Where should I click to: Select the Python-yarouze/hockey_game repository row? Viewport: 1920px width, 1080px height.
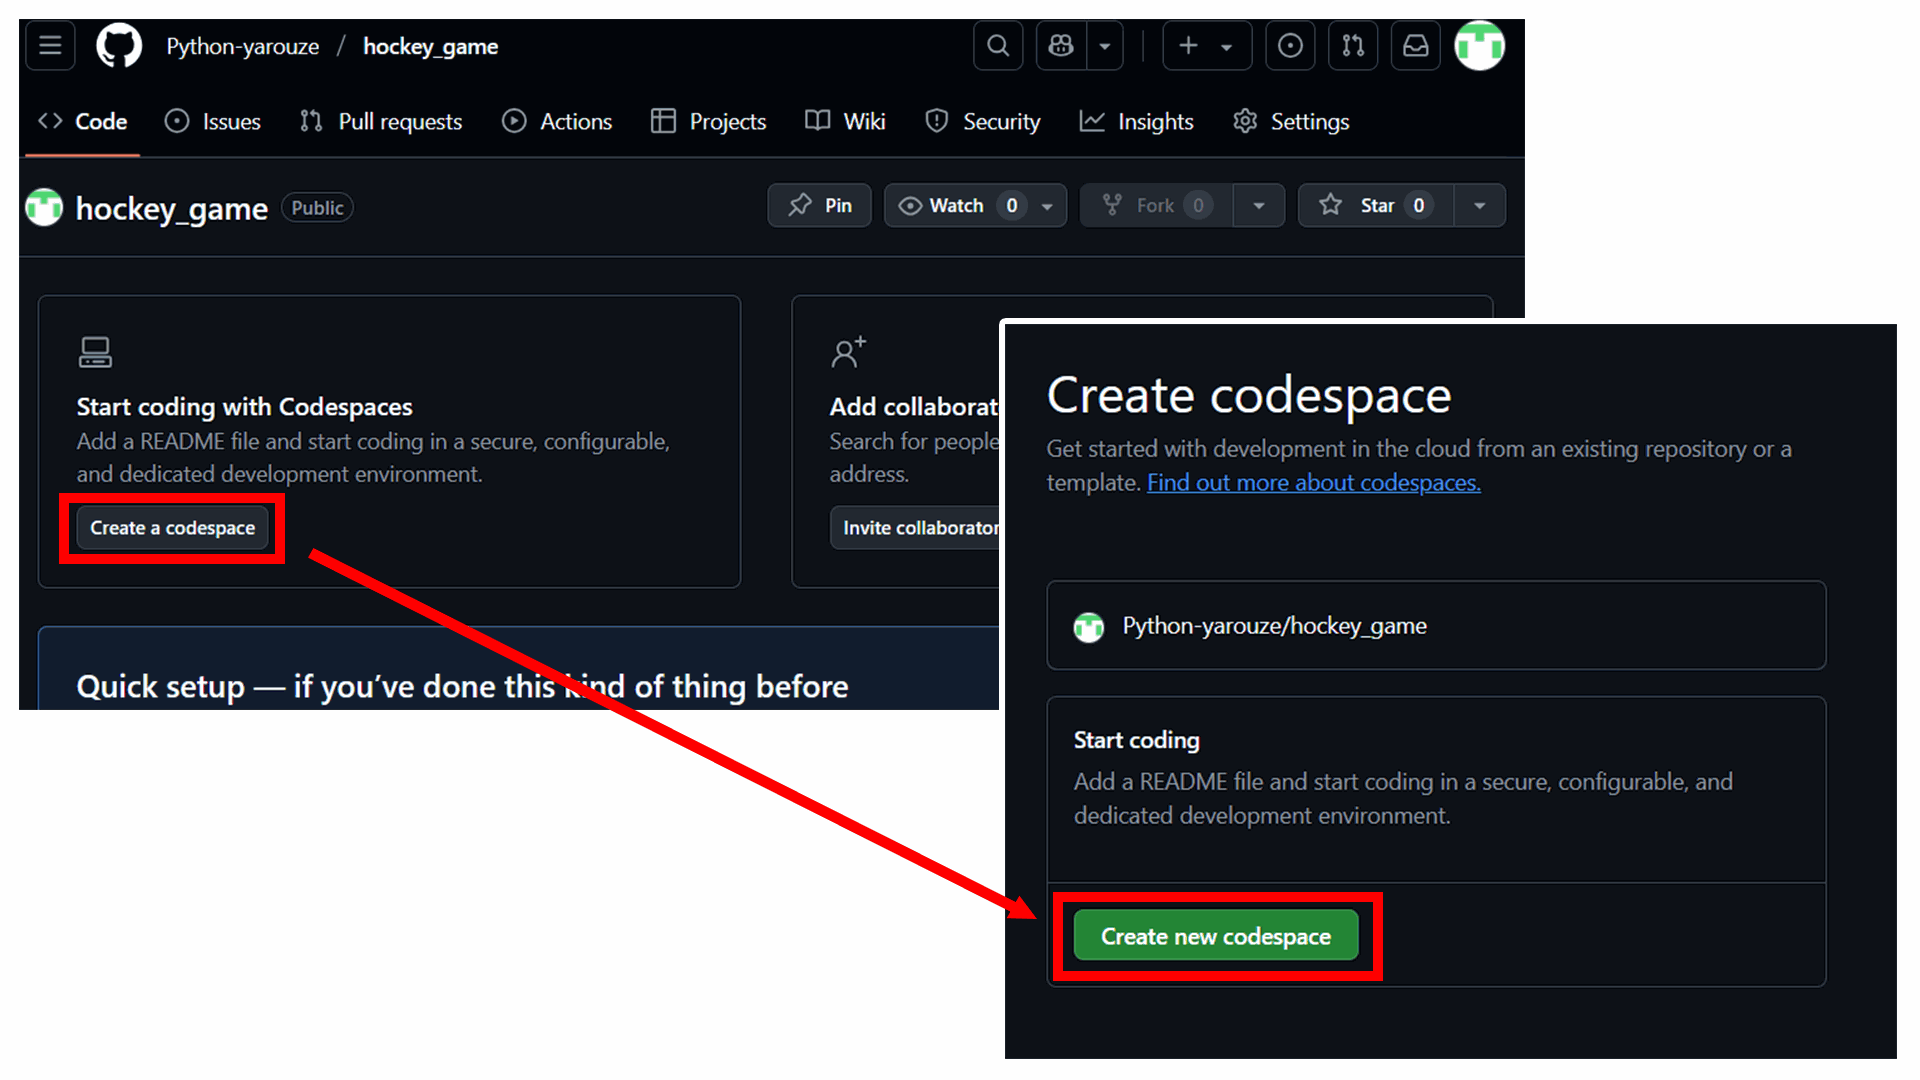point(1436,626)
